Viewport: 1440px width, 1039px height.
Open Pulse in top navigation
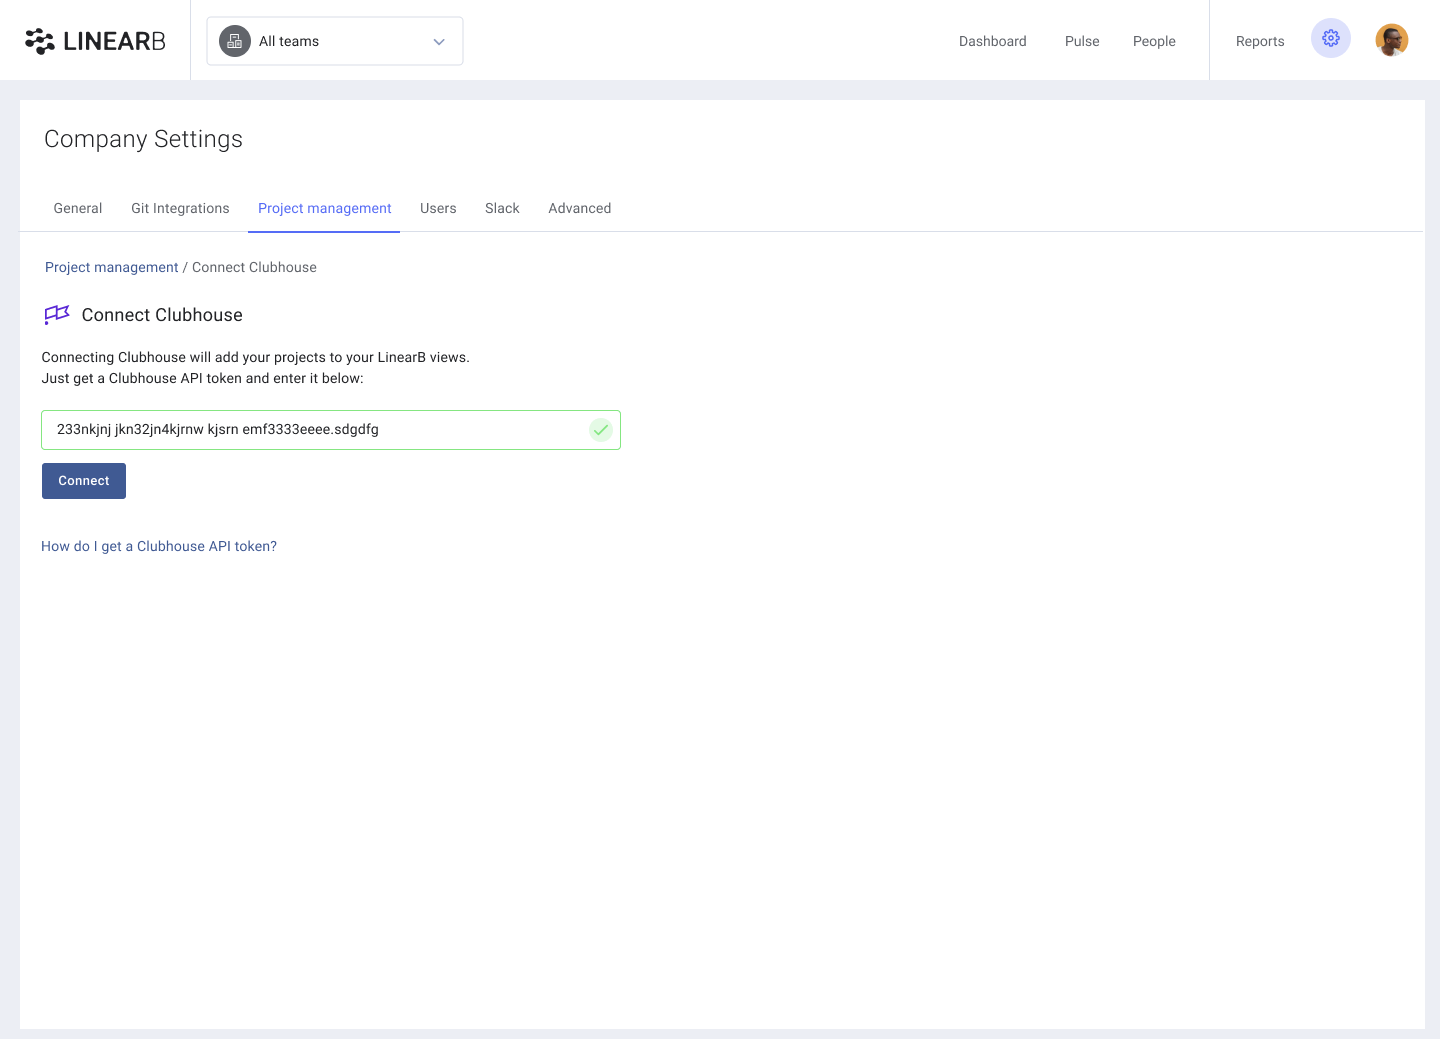tap(1082, 41)
